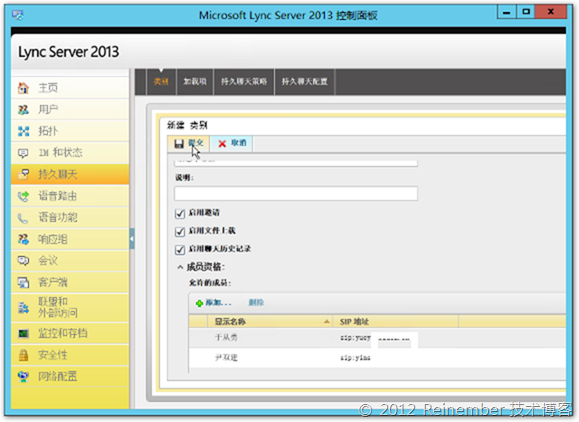579x422 pixels.
Task: Click 删除 to remove member
Action: click(x=256, y=303)
